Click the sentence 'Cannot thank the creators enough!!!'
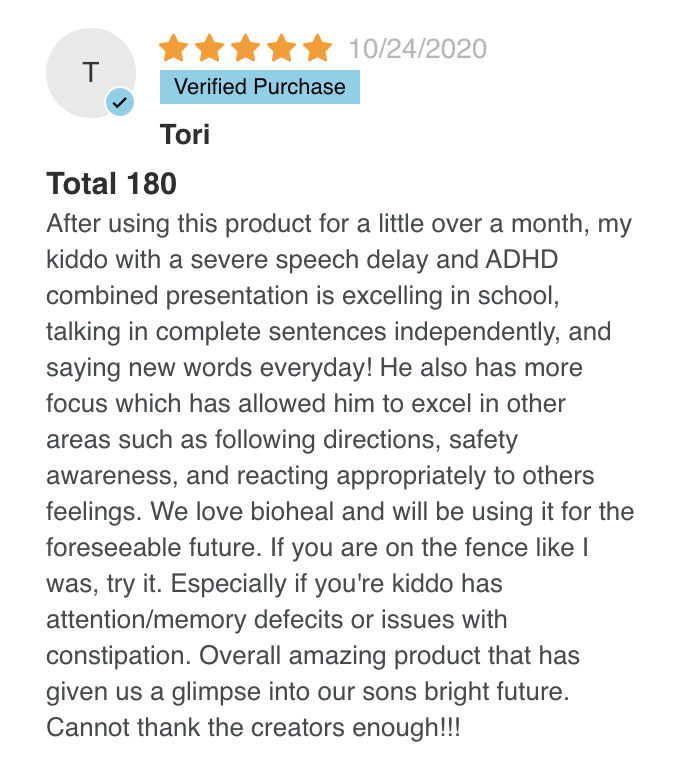This screenshot has height=764, width=684. point(253,727)
